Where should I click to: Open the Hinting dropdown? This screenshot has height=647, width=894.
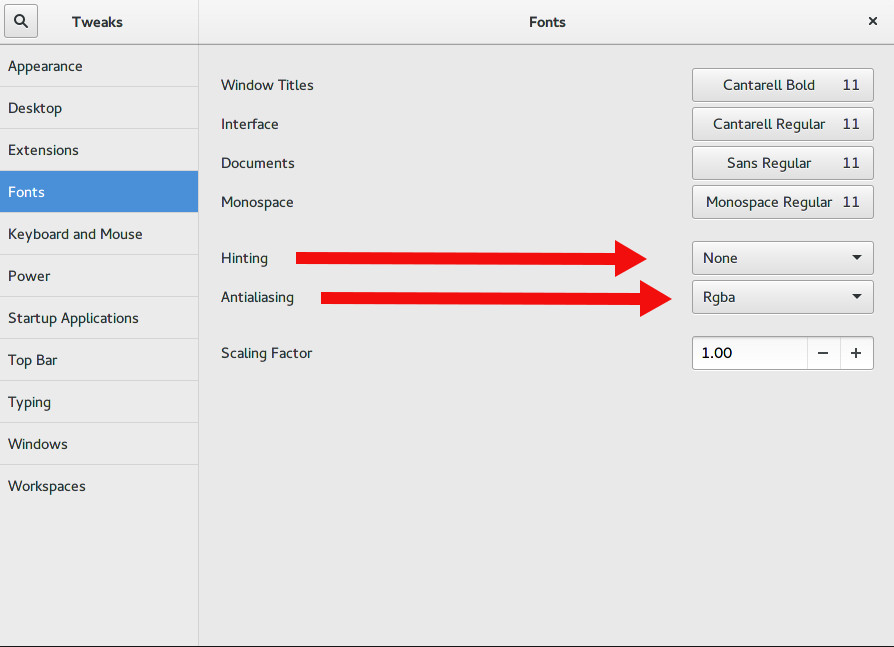(782, 258)
